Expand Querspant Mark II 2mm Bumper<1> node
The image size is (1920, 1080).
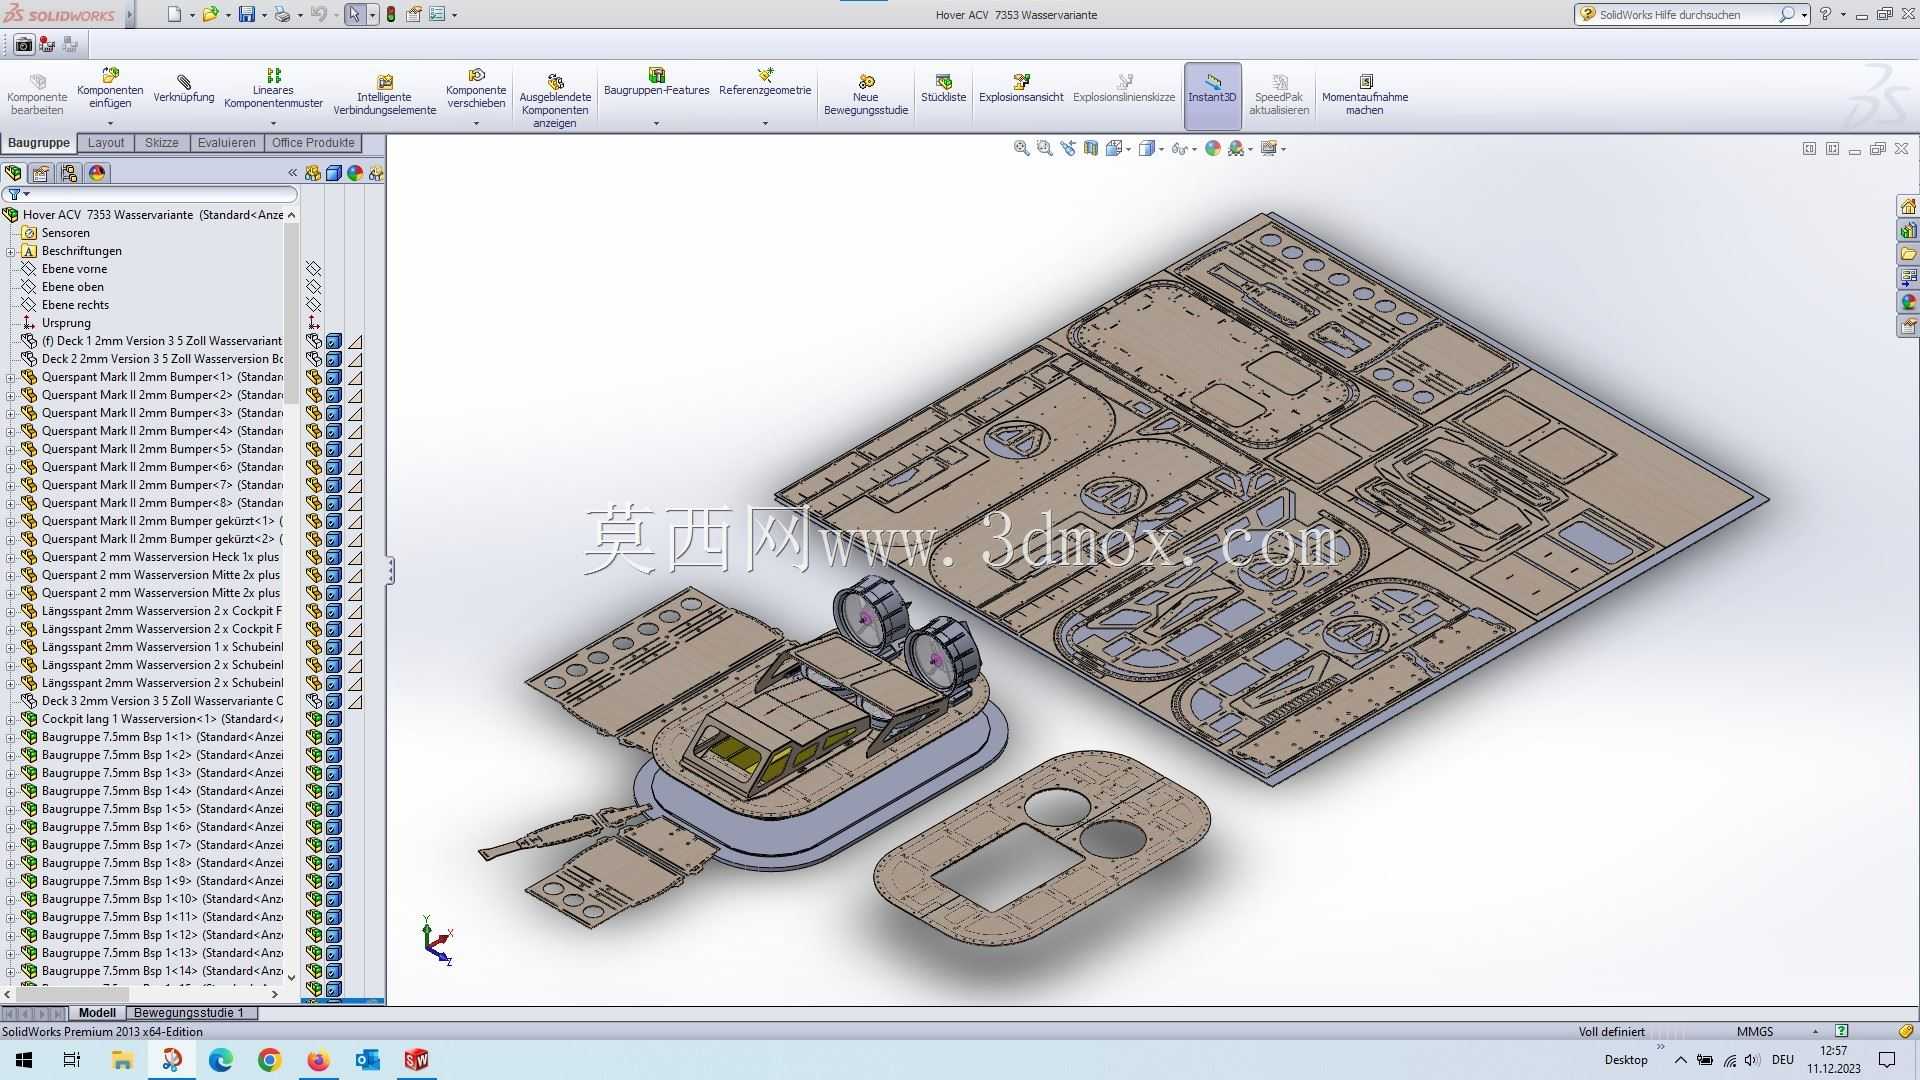tap(11, 377)
